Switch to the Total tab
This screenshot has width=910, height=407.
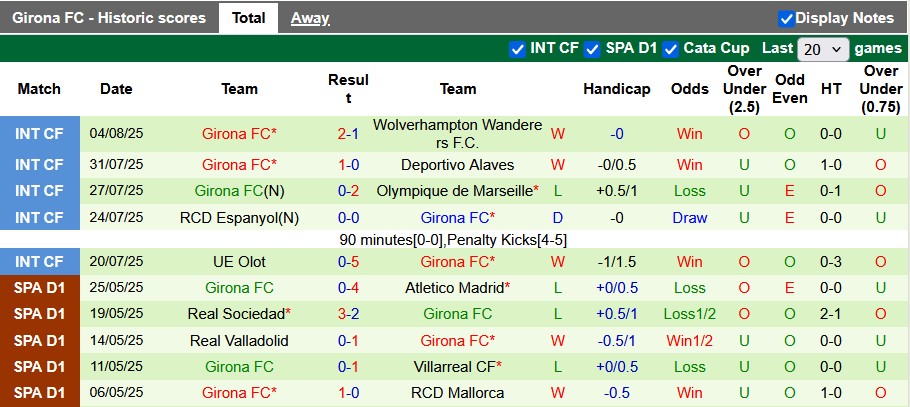click(248, 18)
